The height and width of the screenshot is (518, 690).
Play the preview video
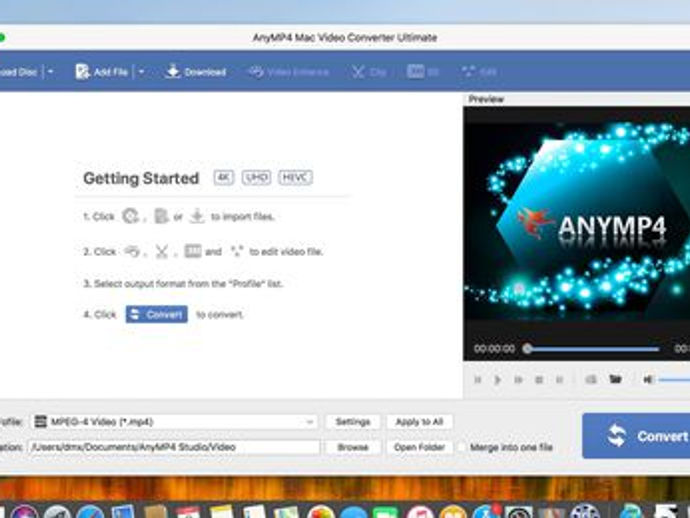point(497,380)
